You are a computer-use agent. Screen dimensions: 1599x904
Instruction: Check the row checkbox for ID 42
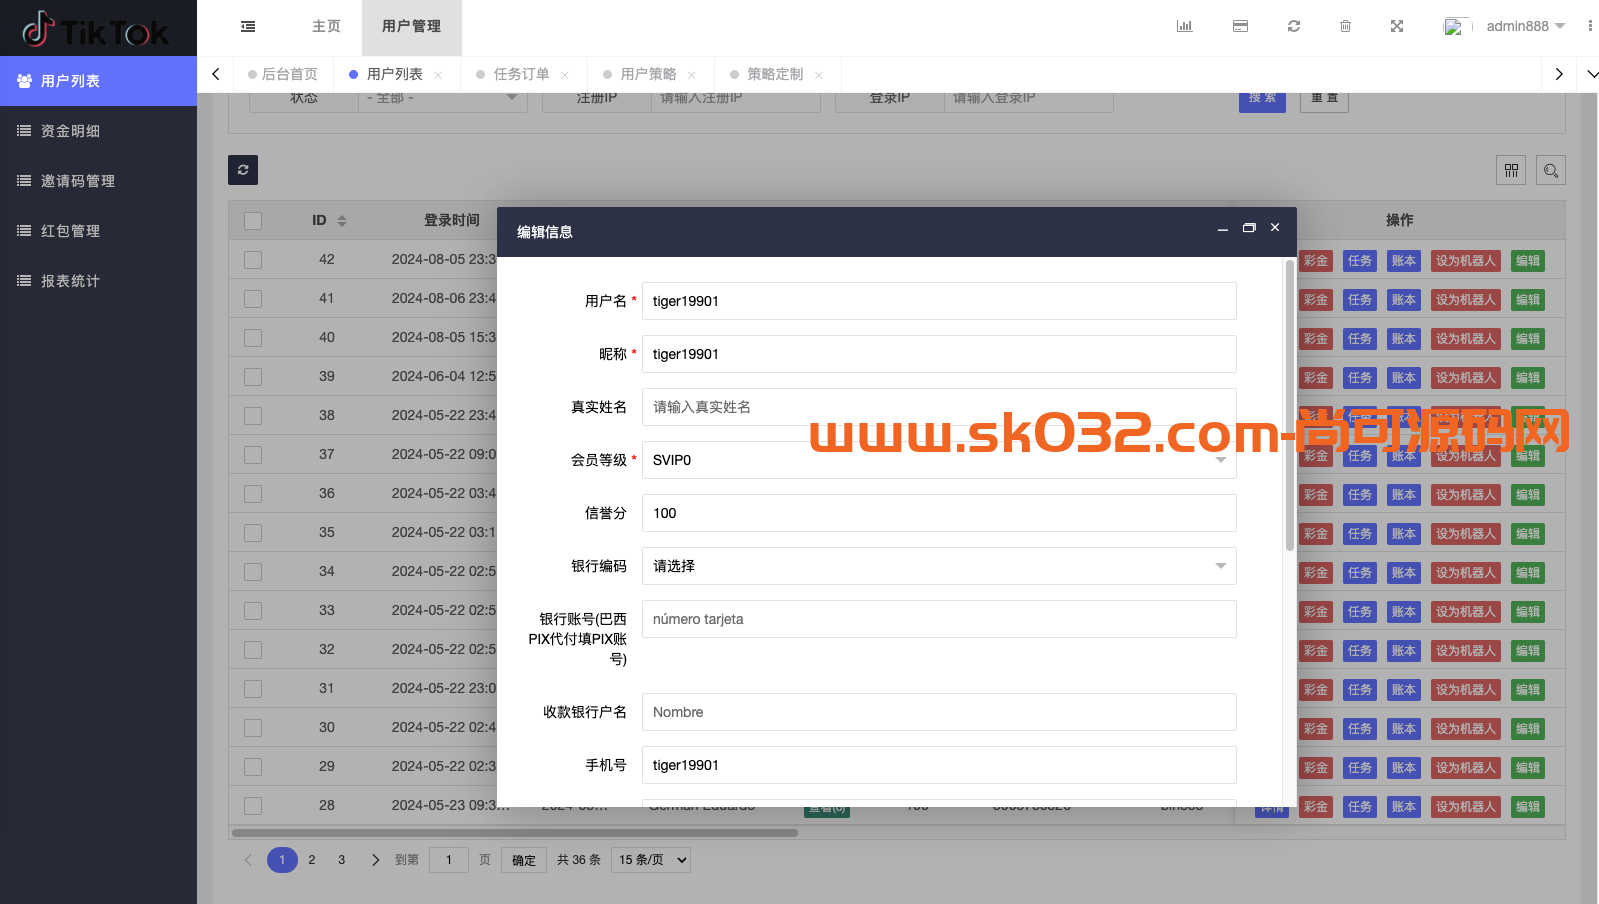click(253, 260)
